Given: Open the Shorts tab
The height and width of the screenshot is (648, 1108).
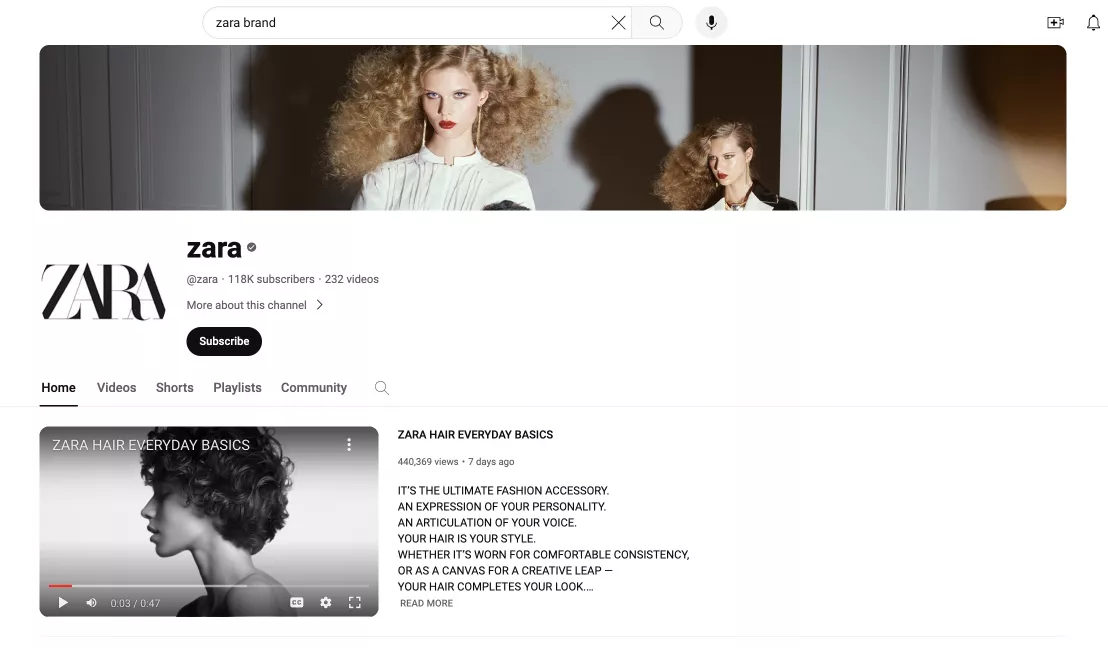Looking at the screenshot, I should coord(175,387).
